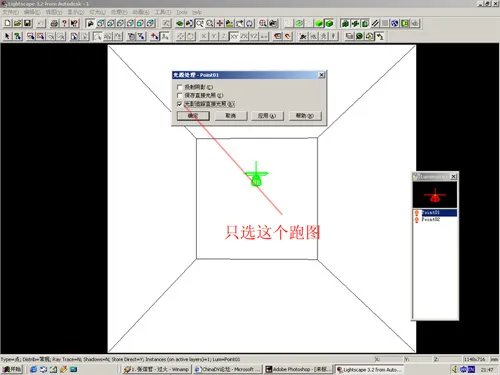
Task: Open the Tools menu
Action: coord(182,12)
